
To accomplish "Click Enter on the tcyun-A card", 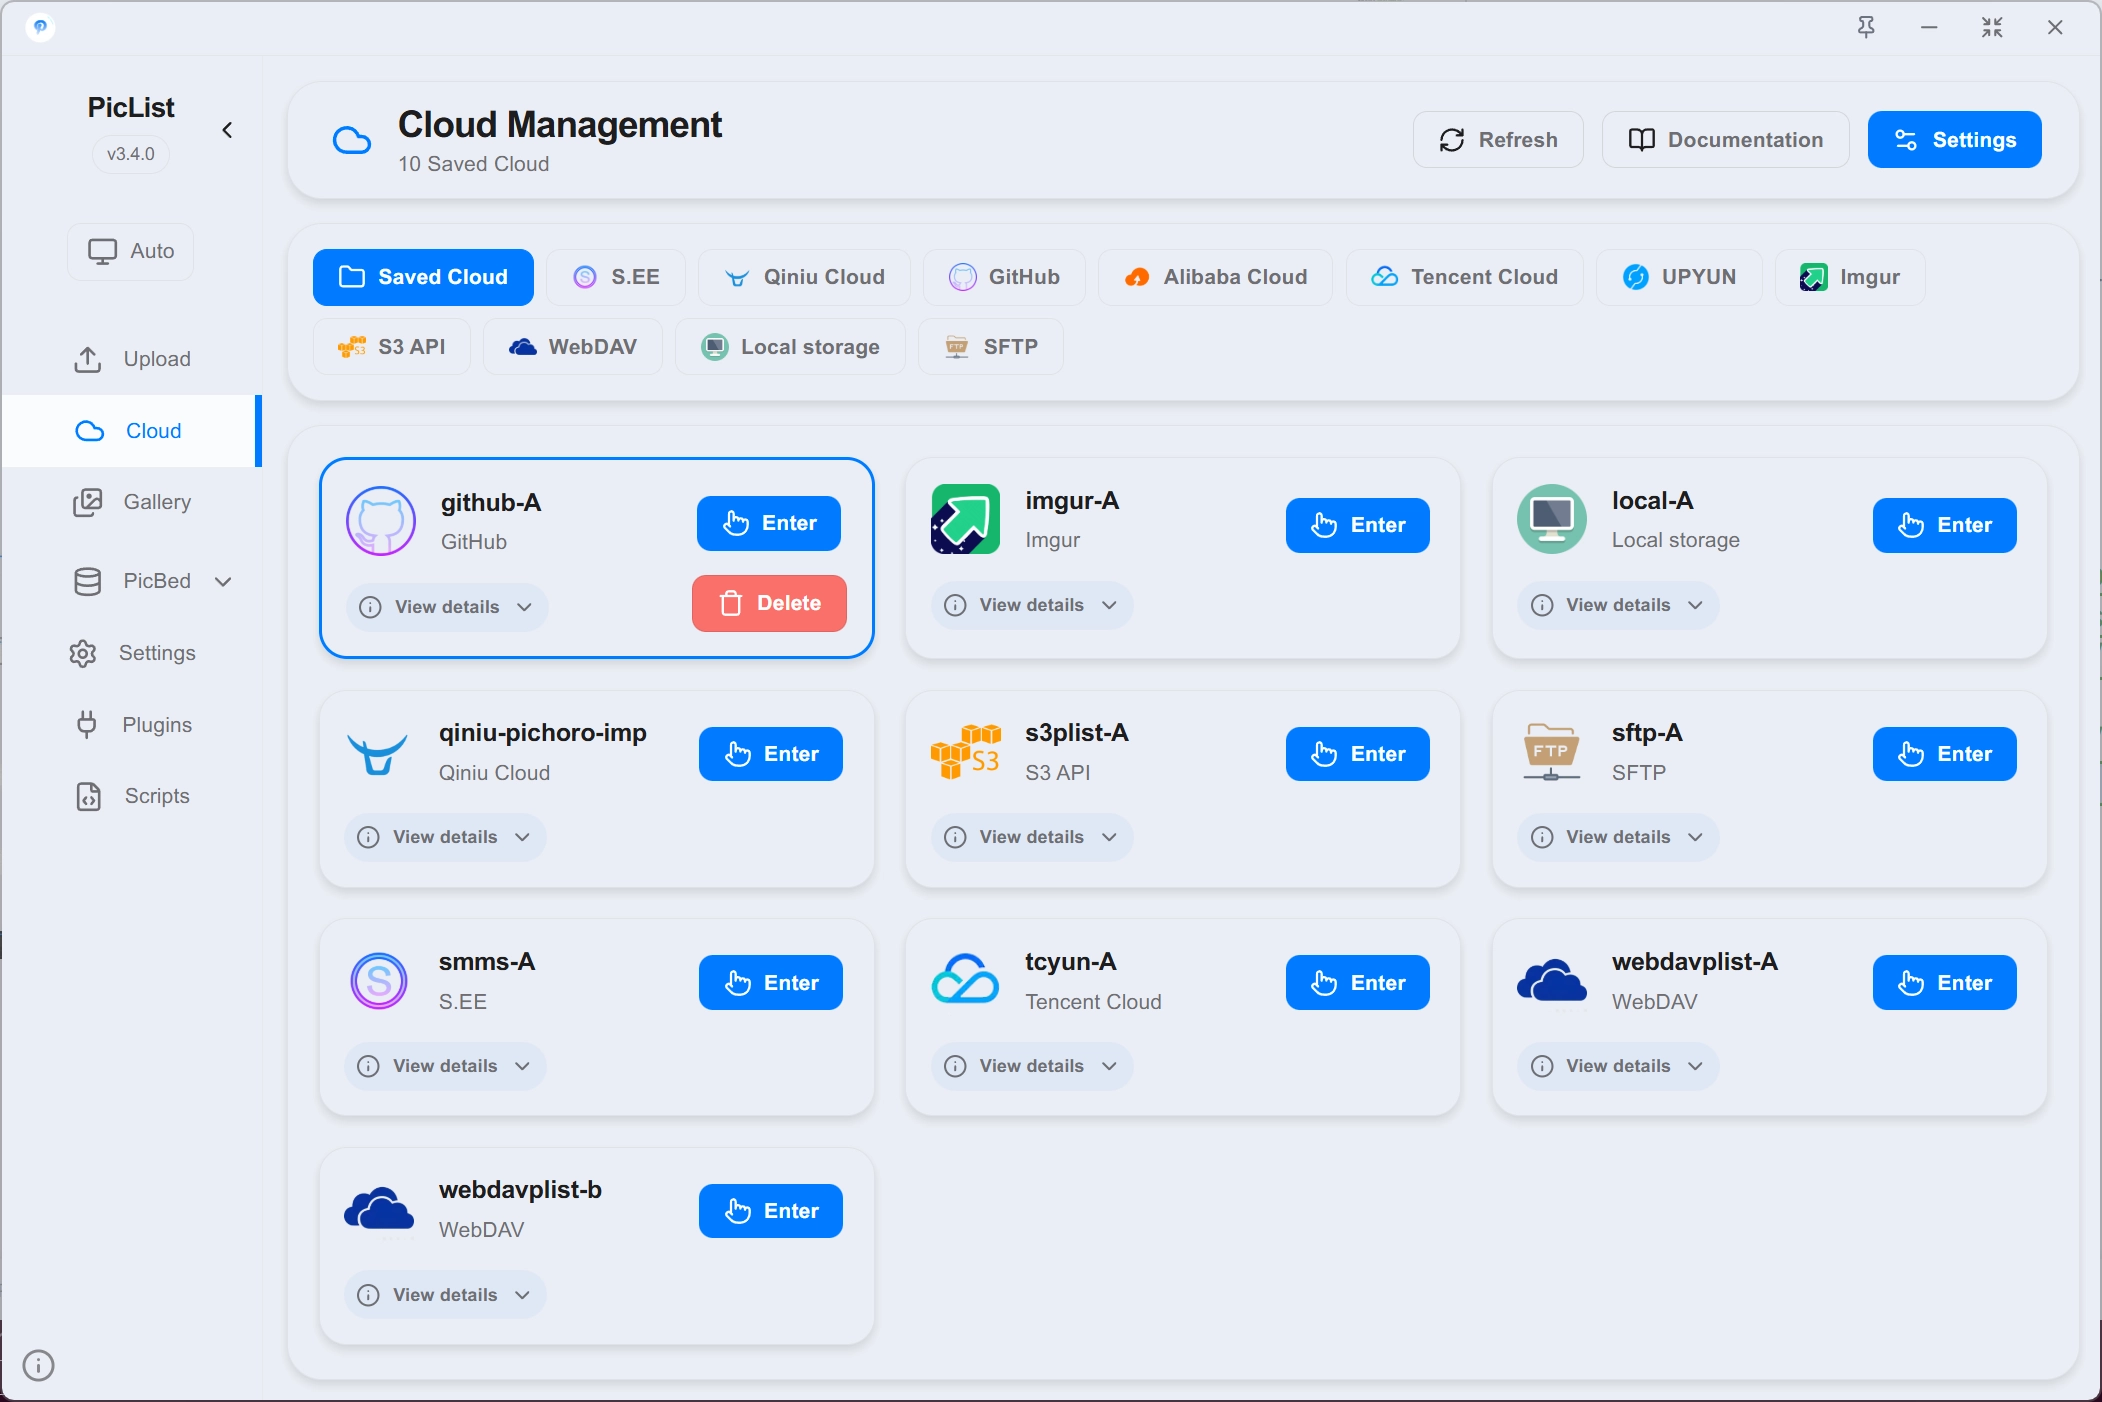I will pyautogui.click(x=1357, y=983).
